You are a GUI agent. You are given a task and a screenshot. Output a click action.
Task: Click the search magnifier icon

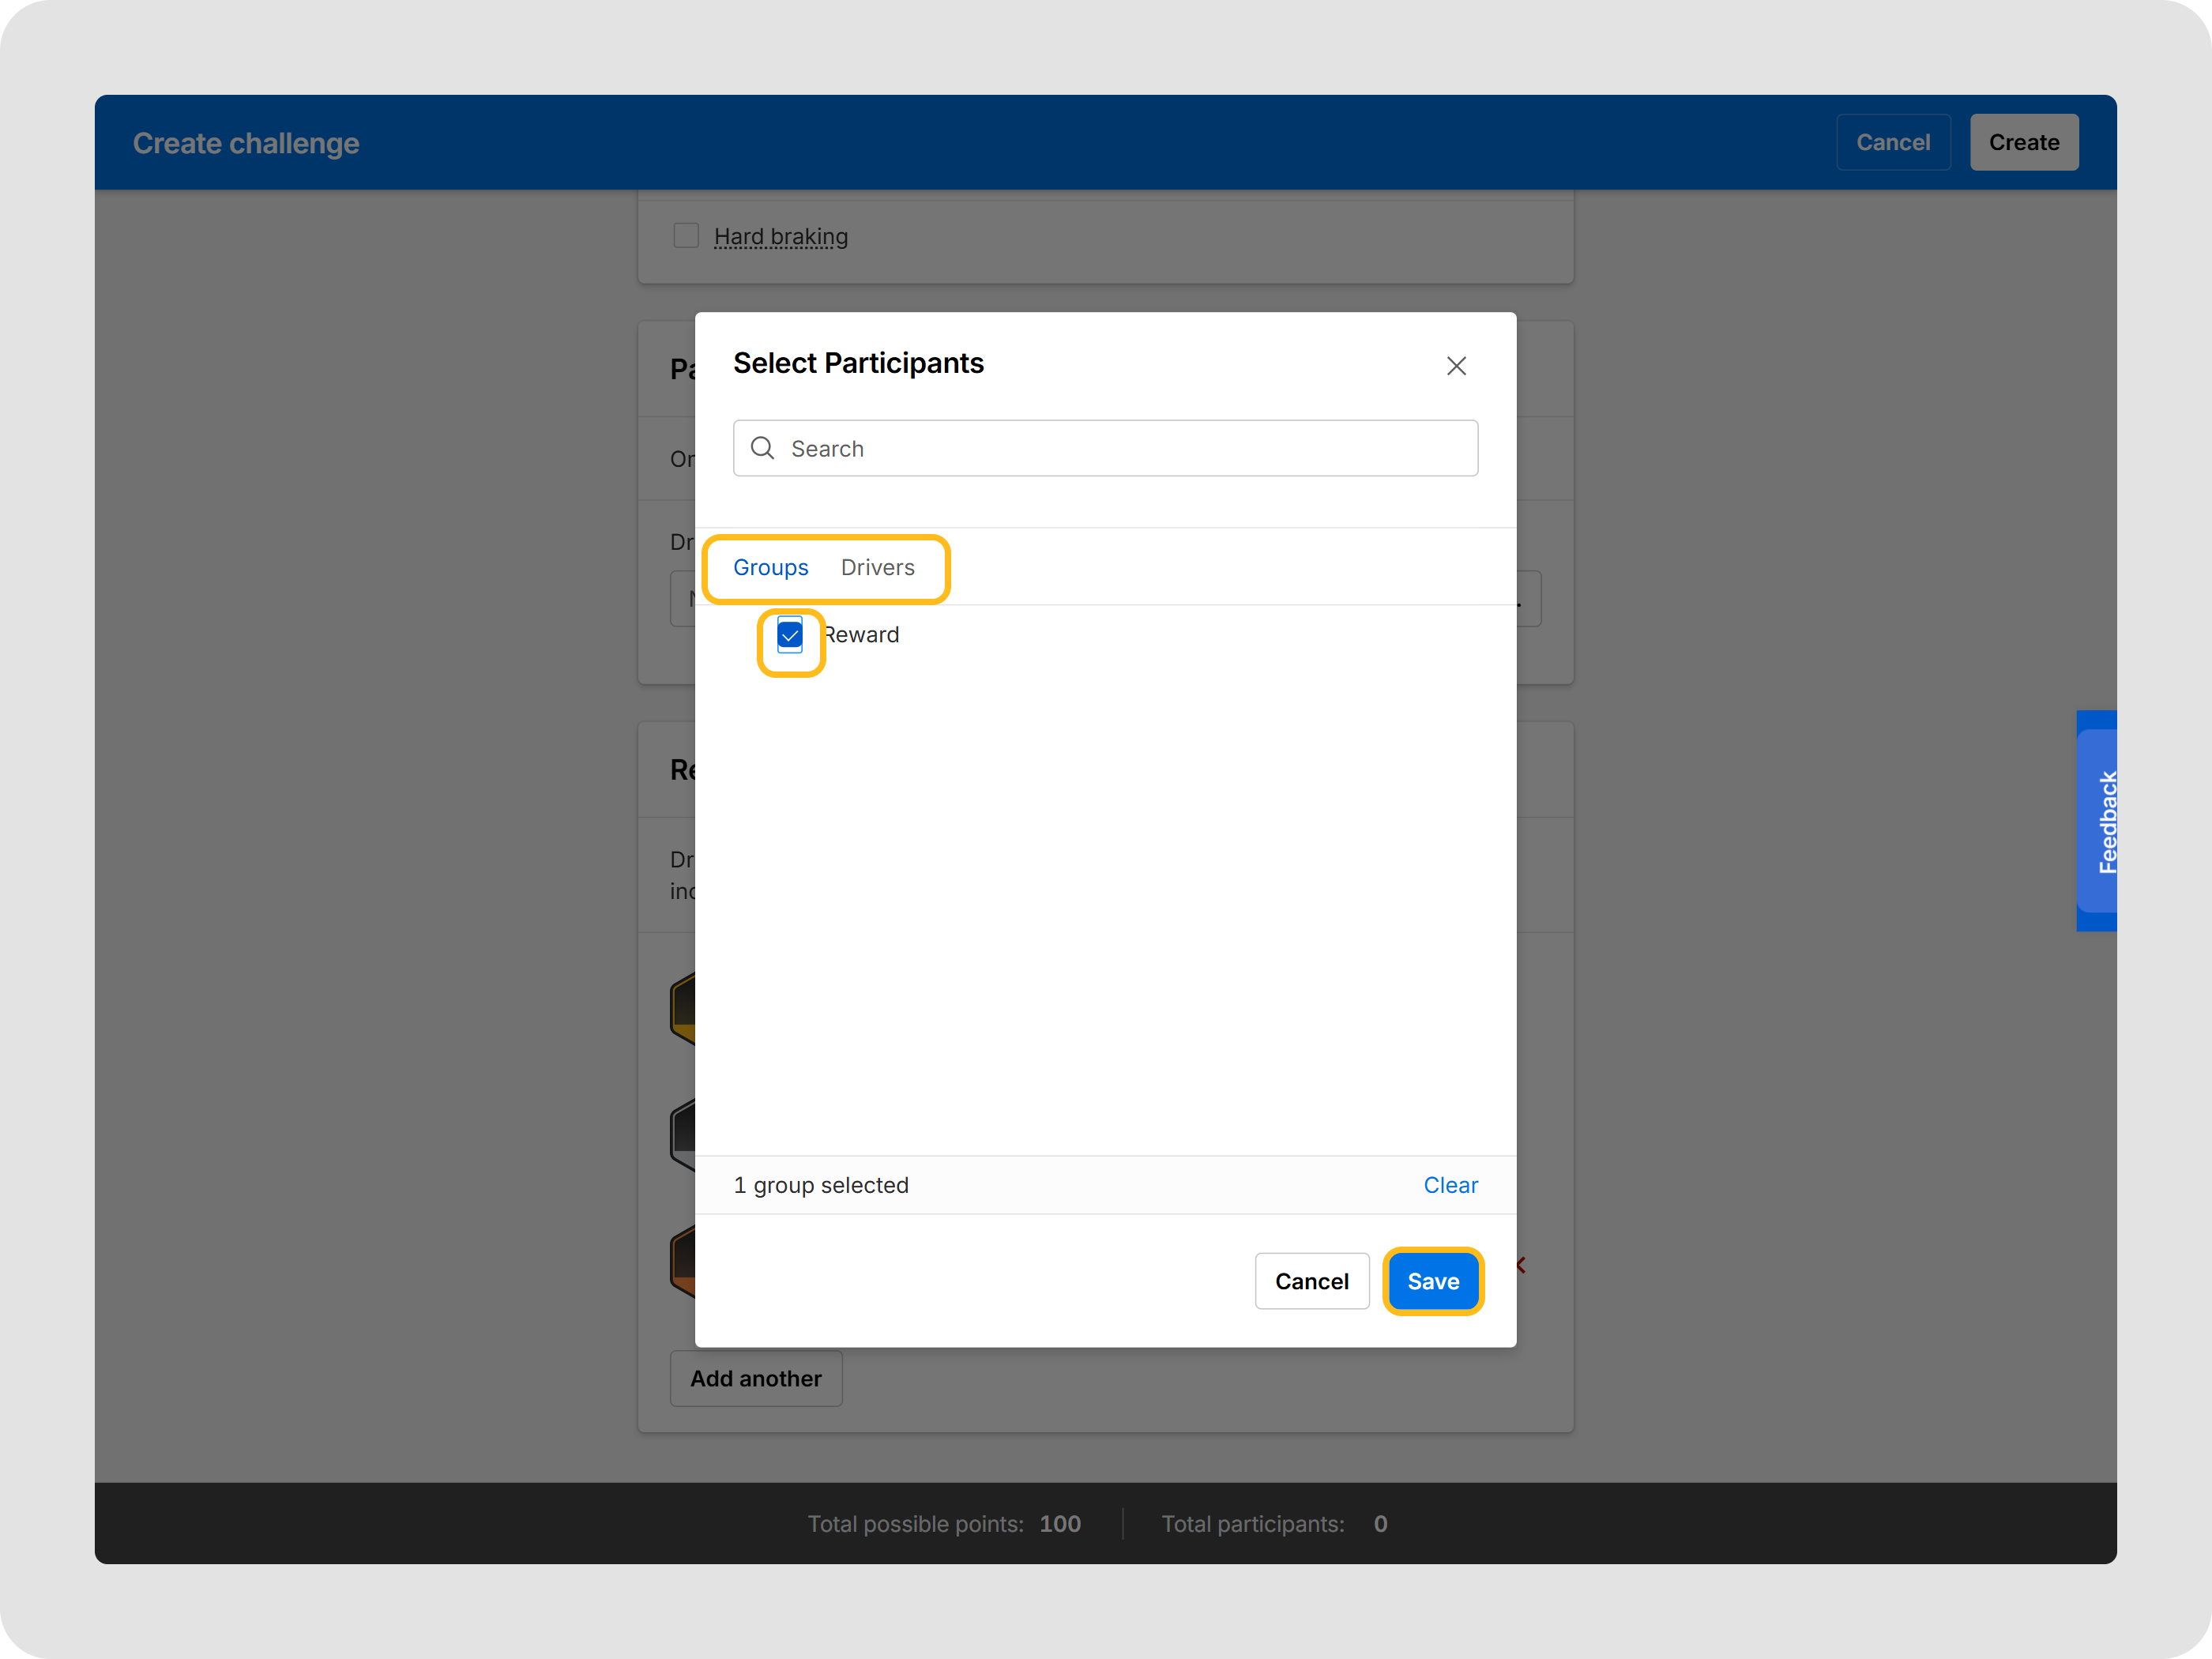pyautogui.click(x=763, y=448)
